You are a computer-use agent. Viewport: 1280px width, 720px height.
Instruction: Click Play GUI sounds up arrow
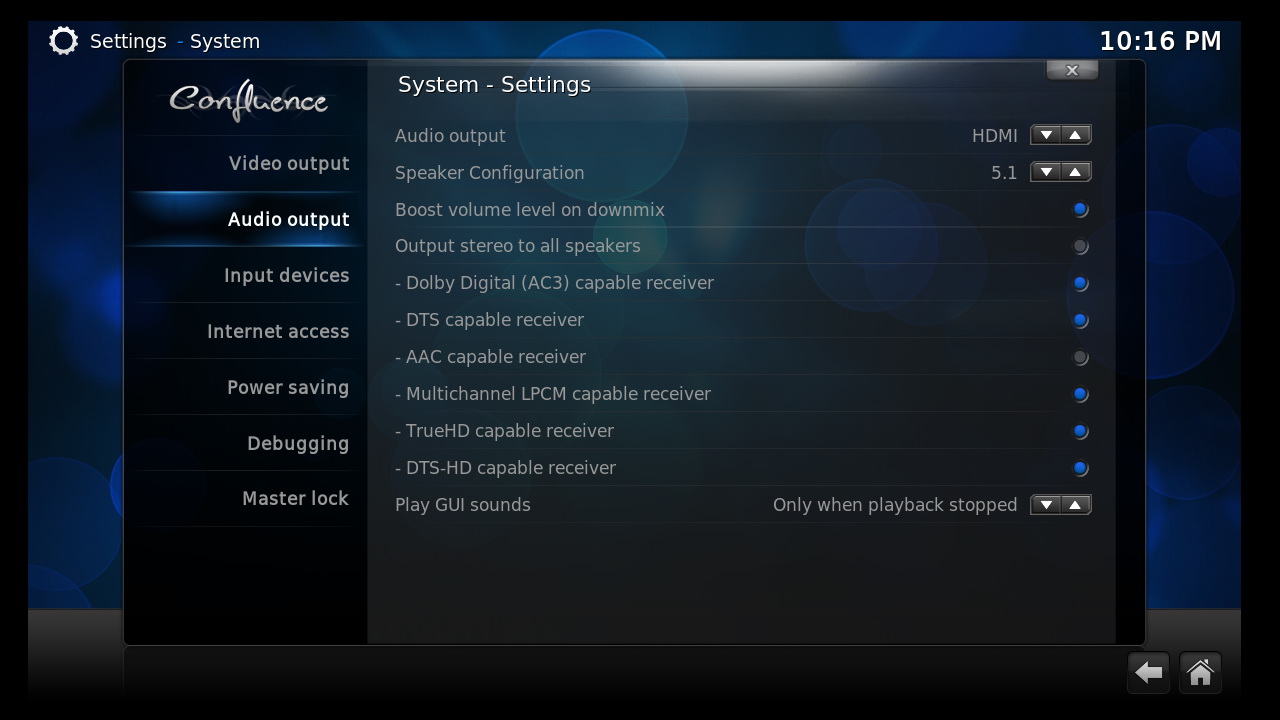pos(1075,505)
